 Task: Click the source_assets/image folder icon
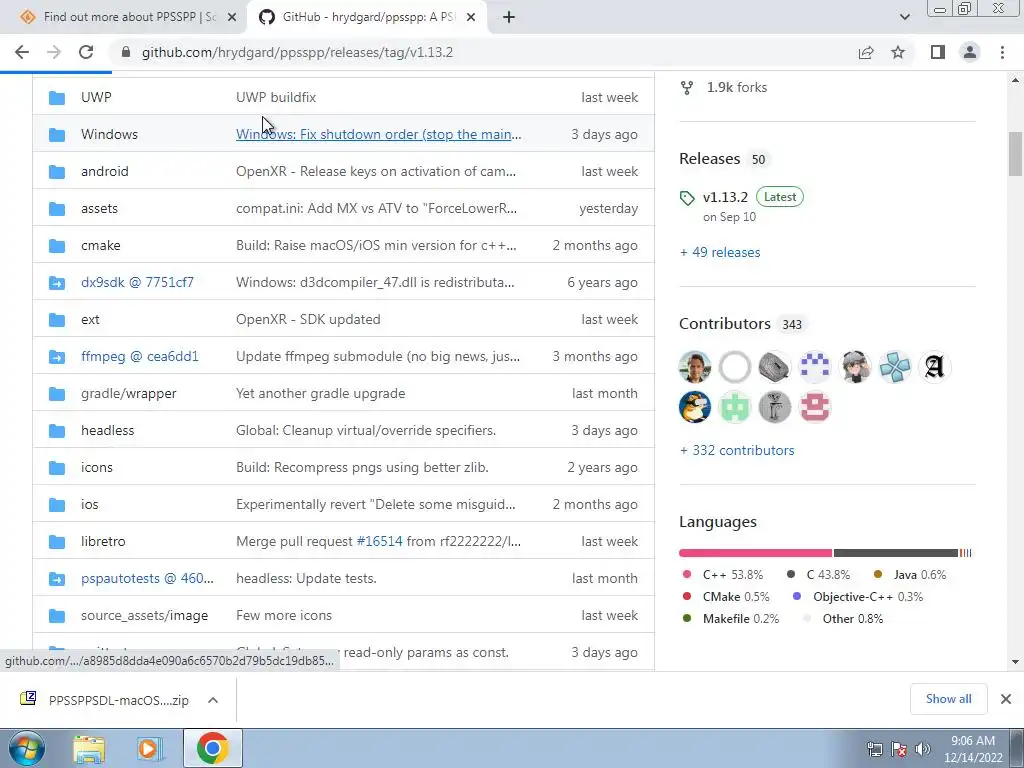[57, 616]
